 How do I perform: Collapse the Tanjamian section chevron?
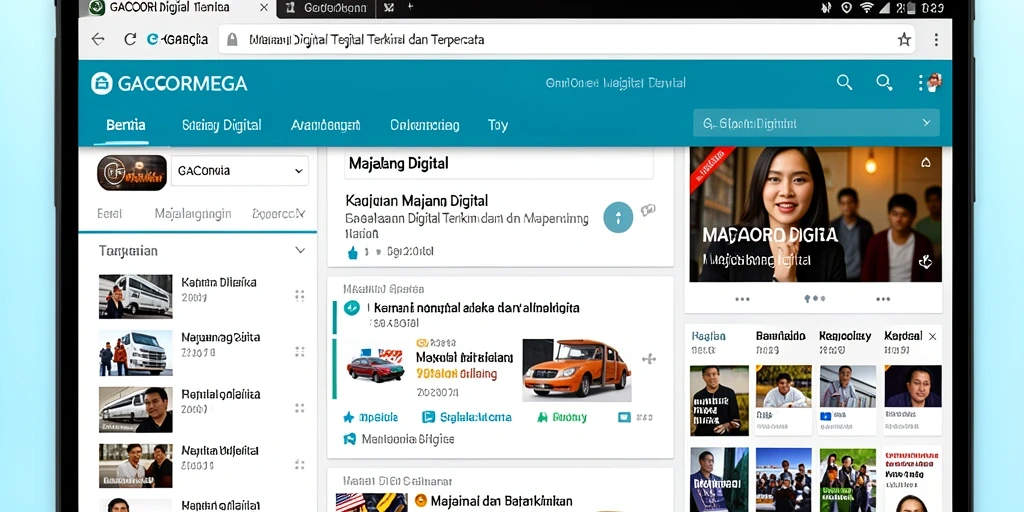[300, 250]
